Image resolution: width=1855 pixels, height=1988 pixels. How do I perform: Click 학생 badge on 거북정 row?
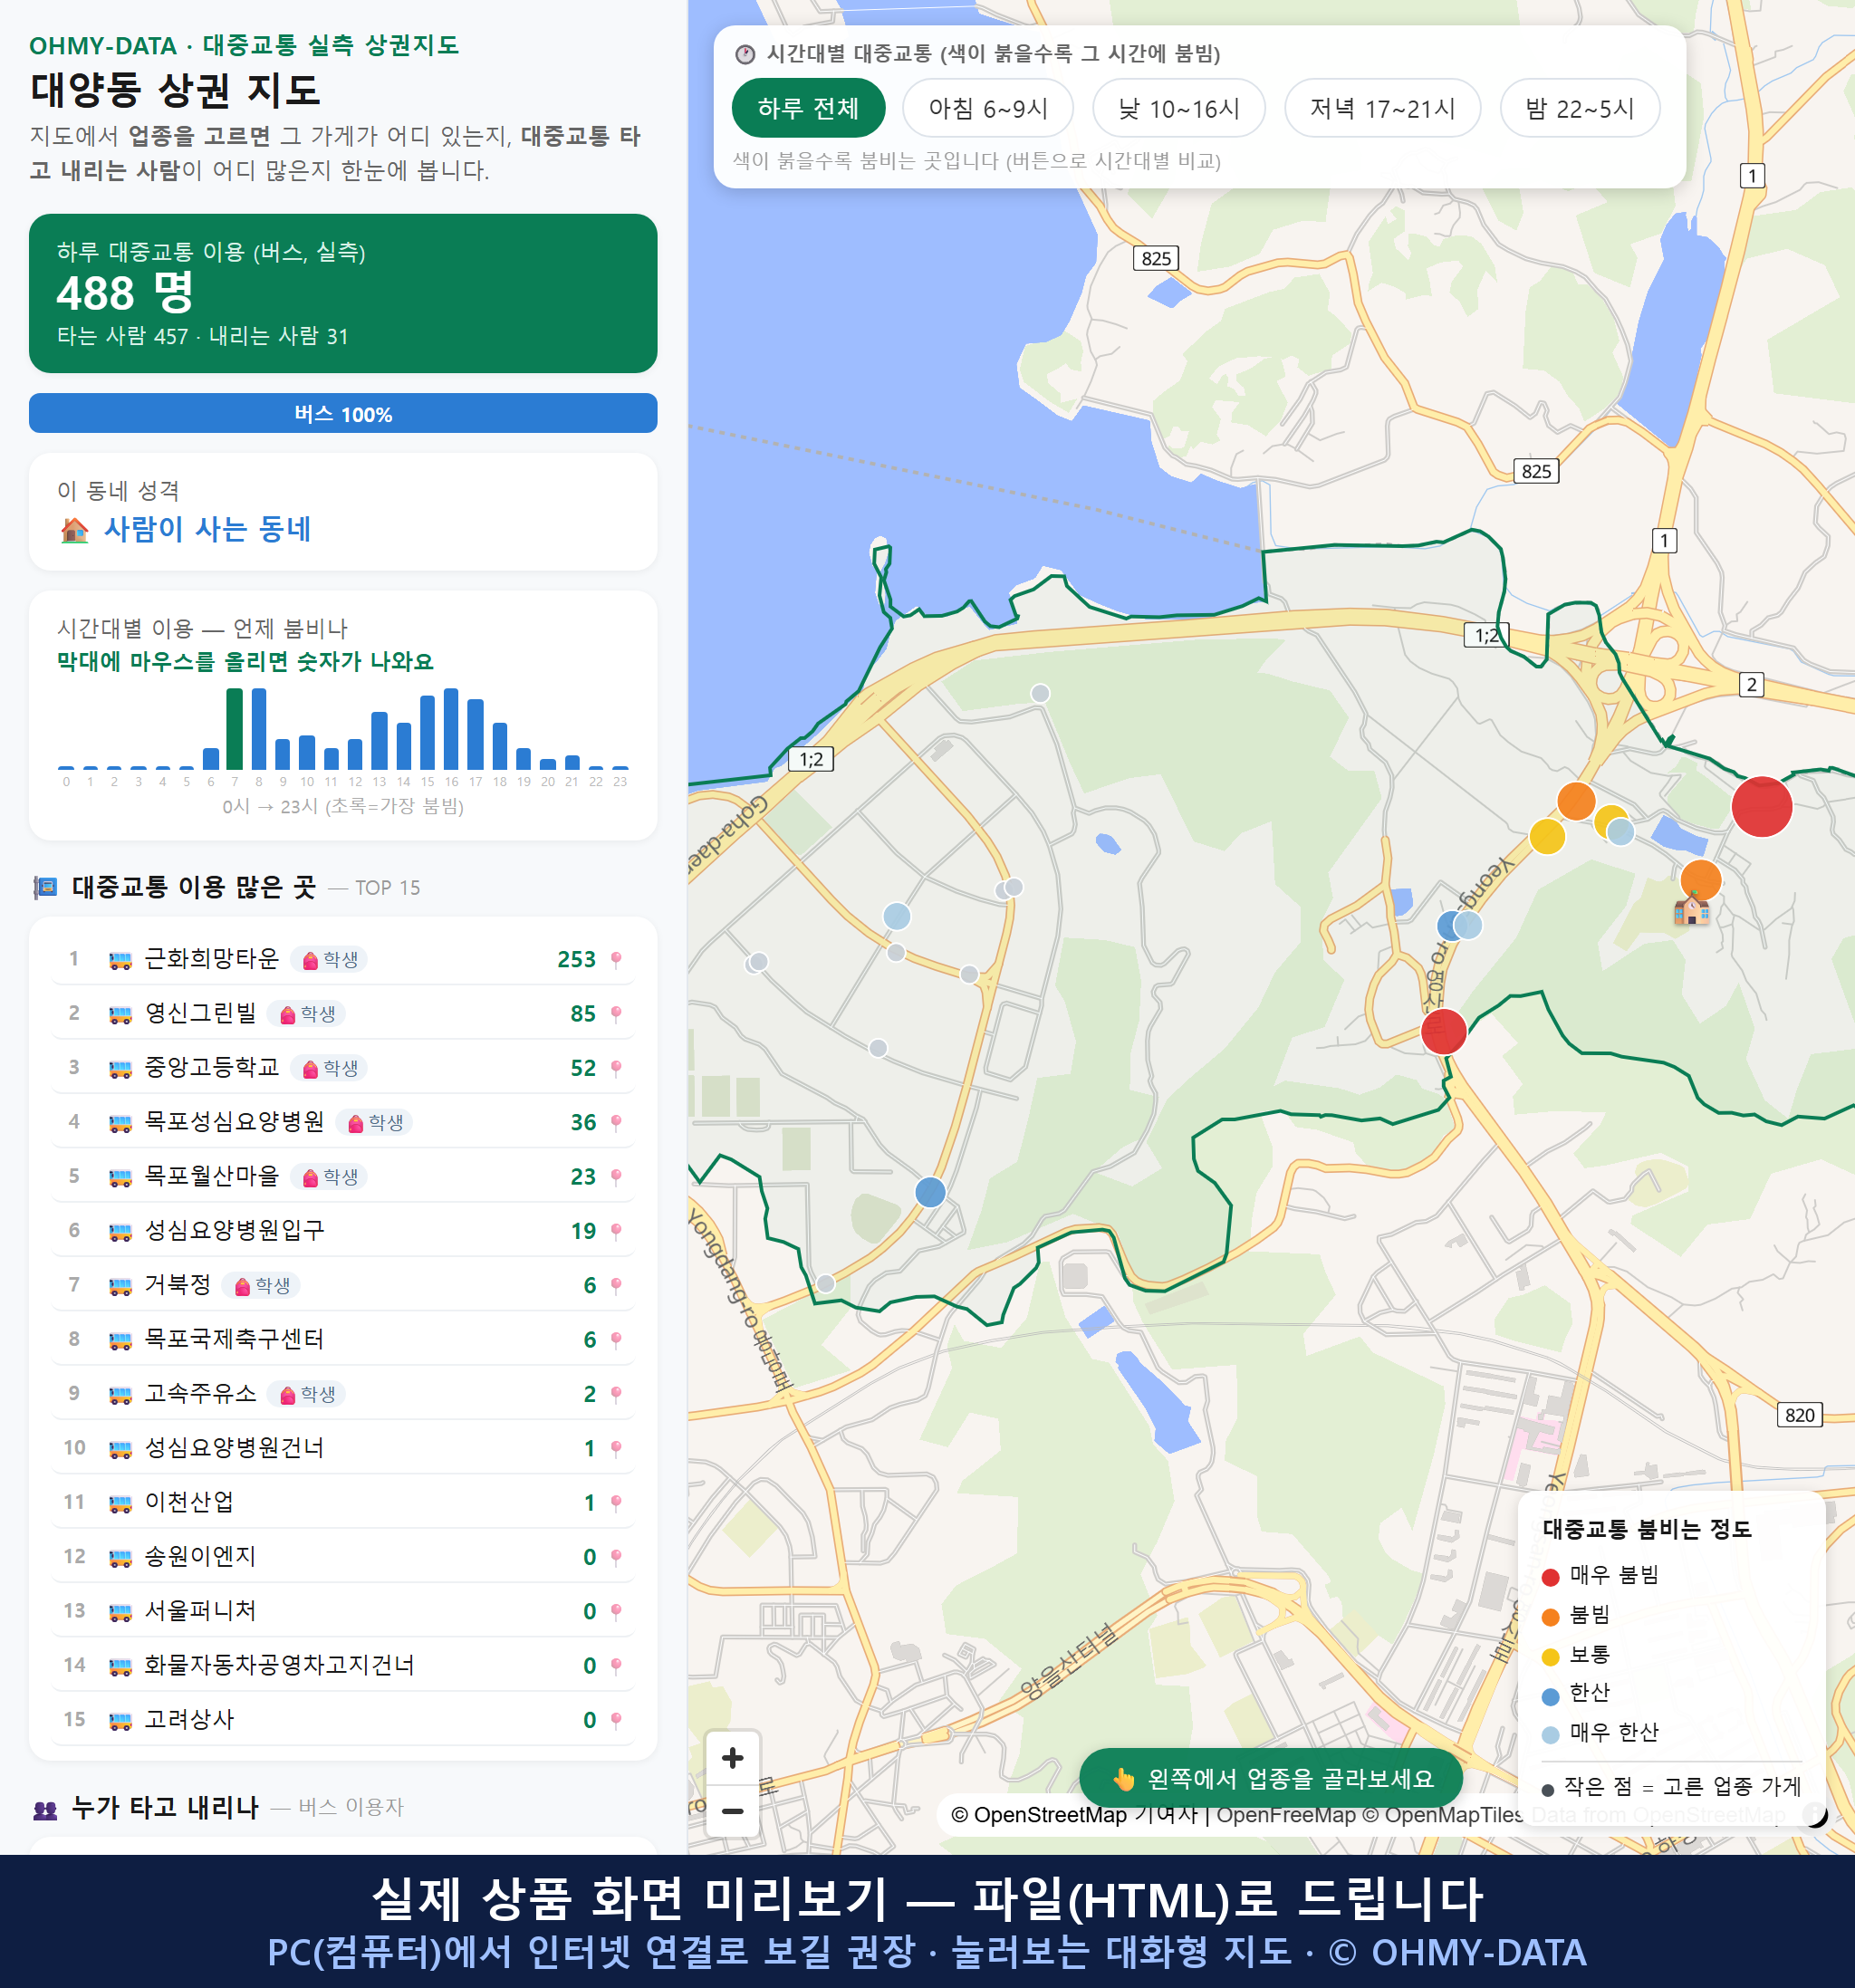[x=261, y=1285]
